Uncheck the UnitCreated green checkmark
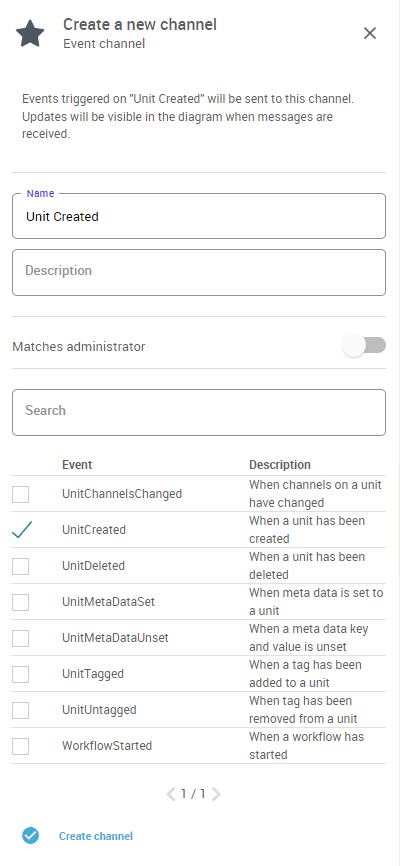The height and width of the screenshot is (866, 400). 22,530
